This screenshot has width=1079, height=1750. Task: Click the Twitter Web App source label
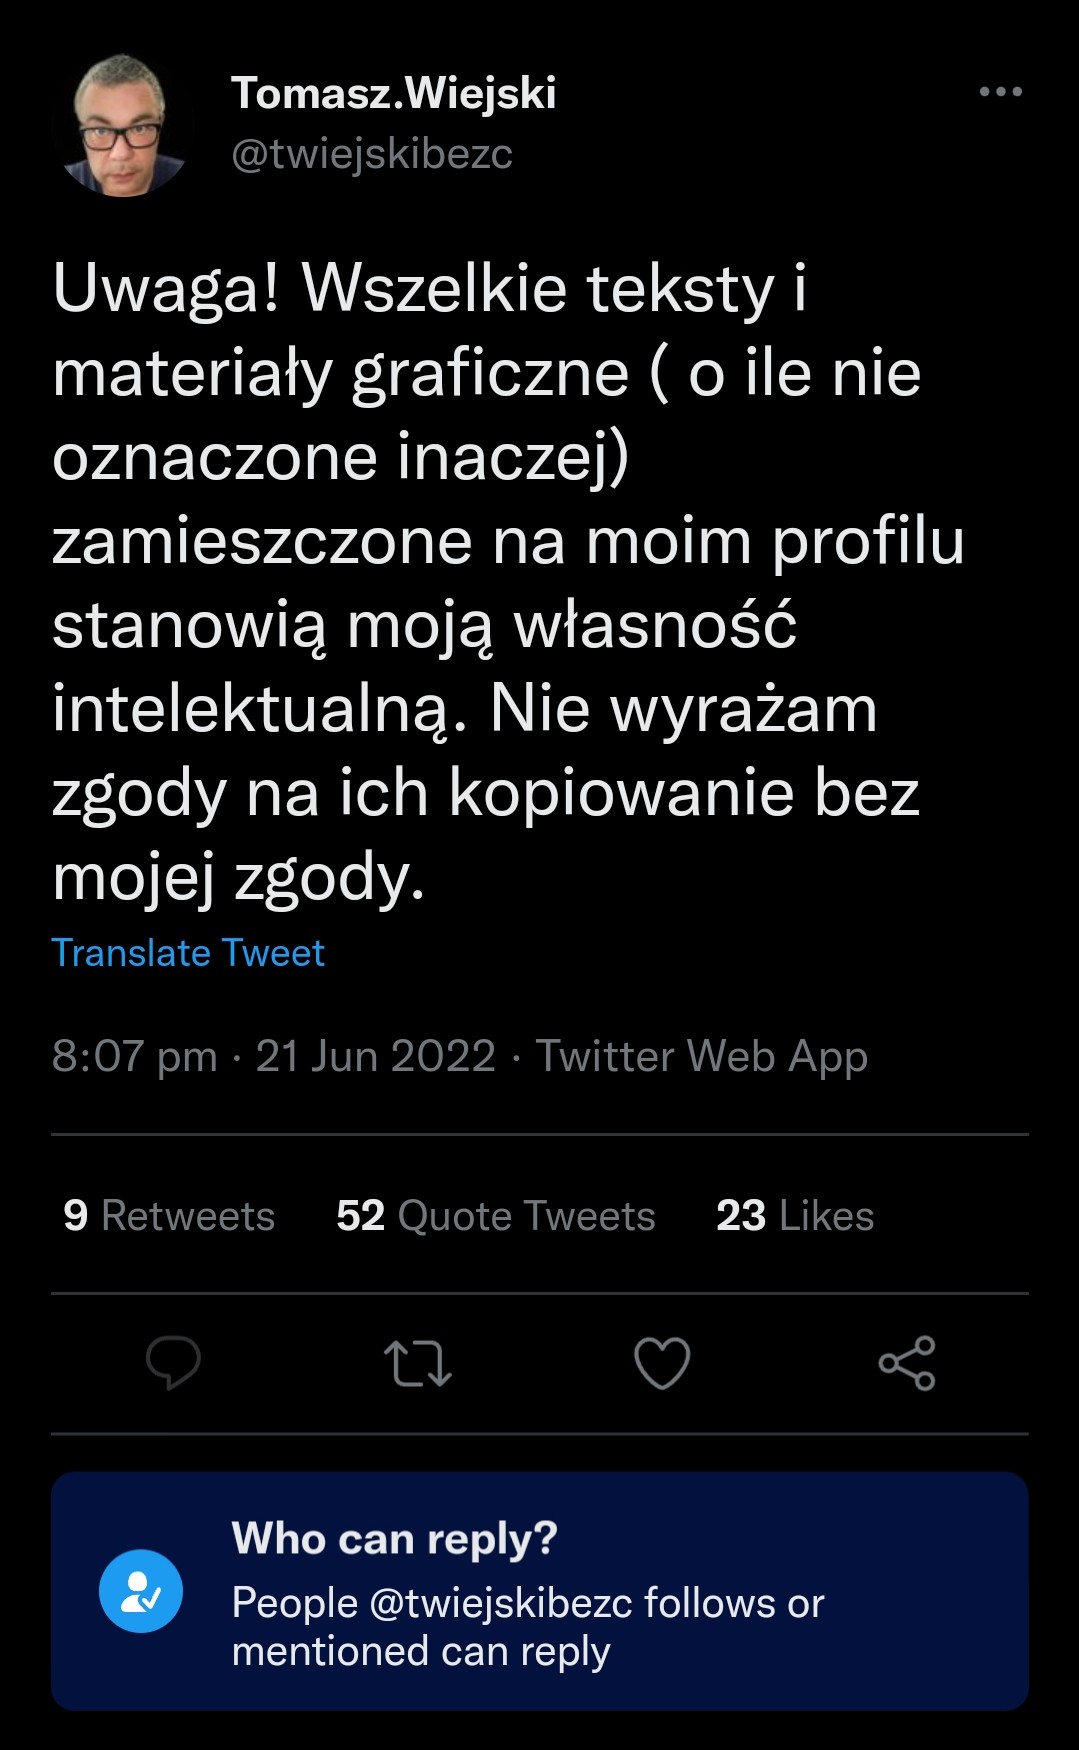(x=701, y=1056)
